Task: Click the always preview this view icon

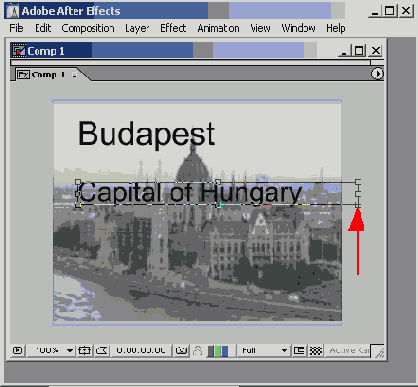Action: pyautogui.click(x=17, y=350)
